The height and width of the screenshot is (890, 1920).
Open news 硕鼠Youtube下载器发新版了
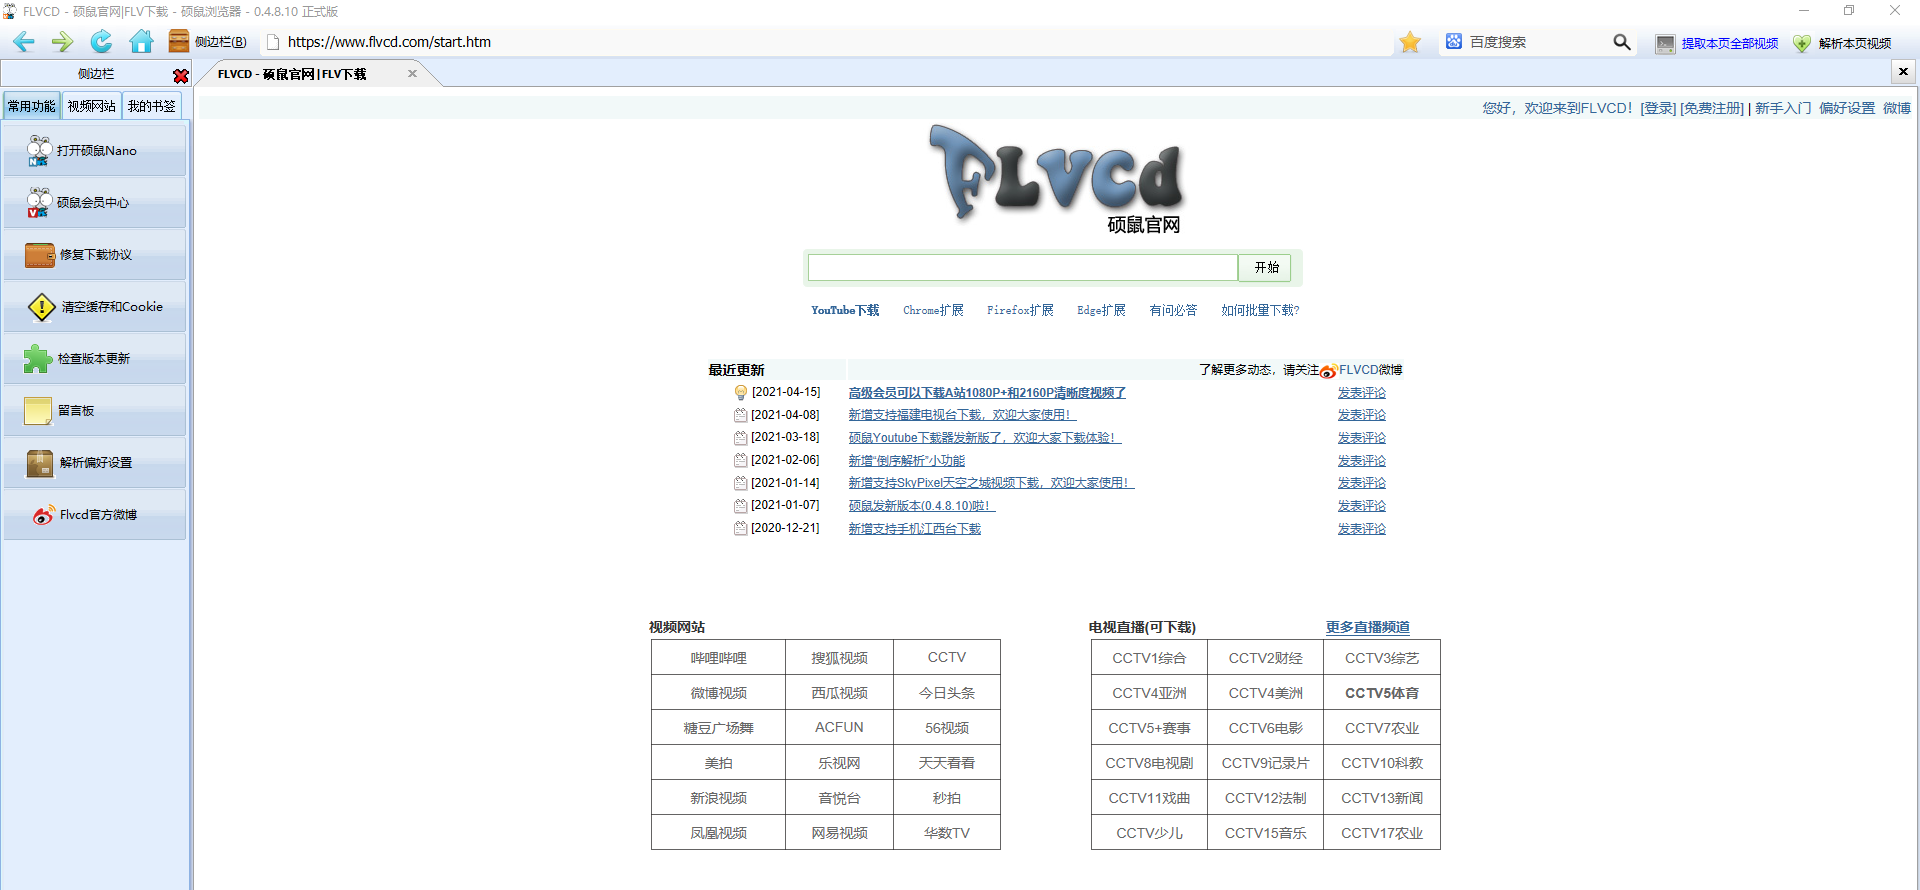[x=985, y=438]
